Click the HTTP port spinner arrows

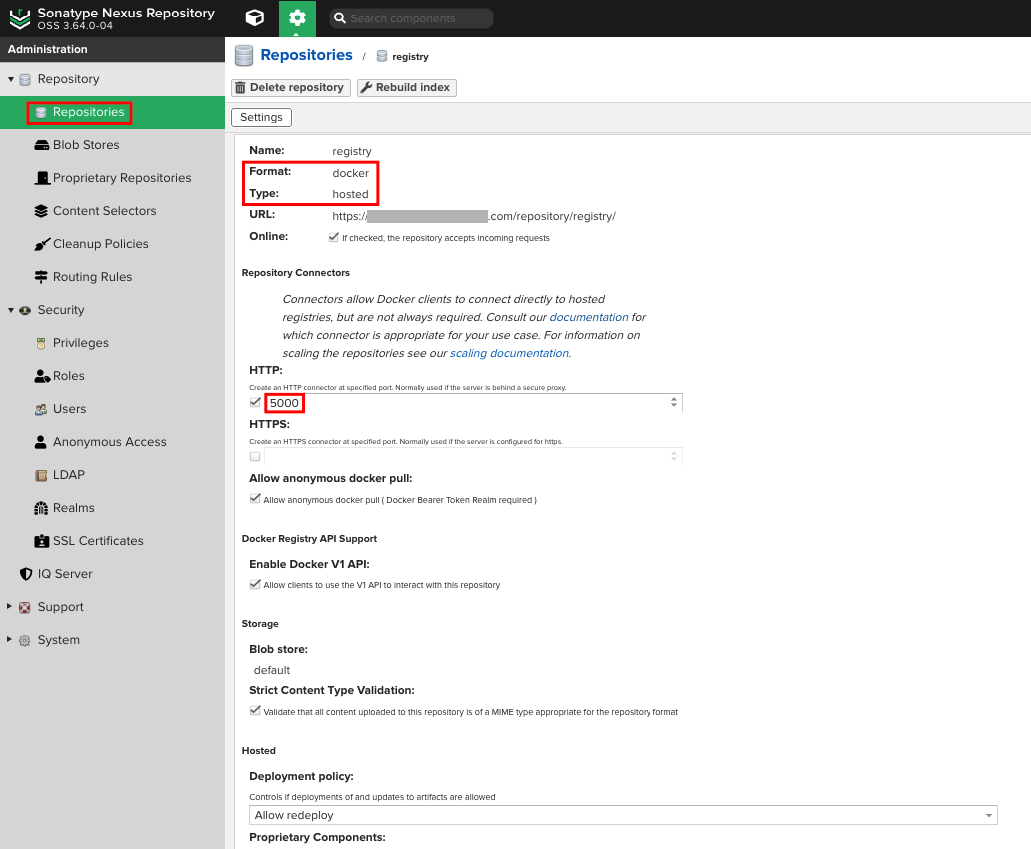(673, 402)
